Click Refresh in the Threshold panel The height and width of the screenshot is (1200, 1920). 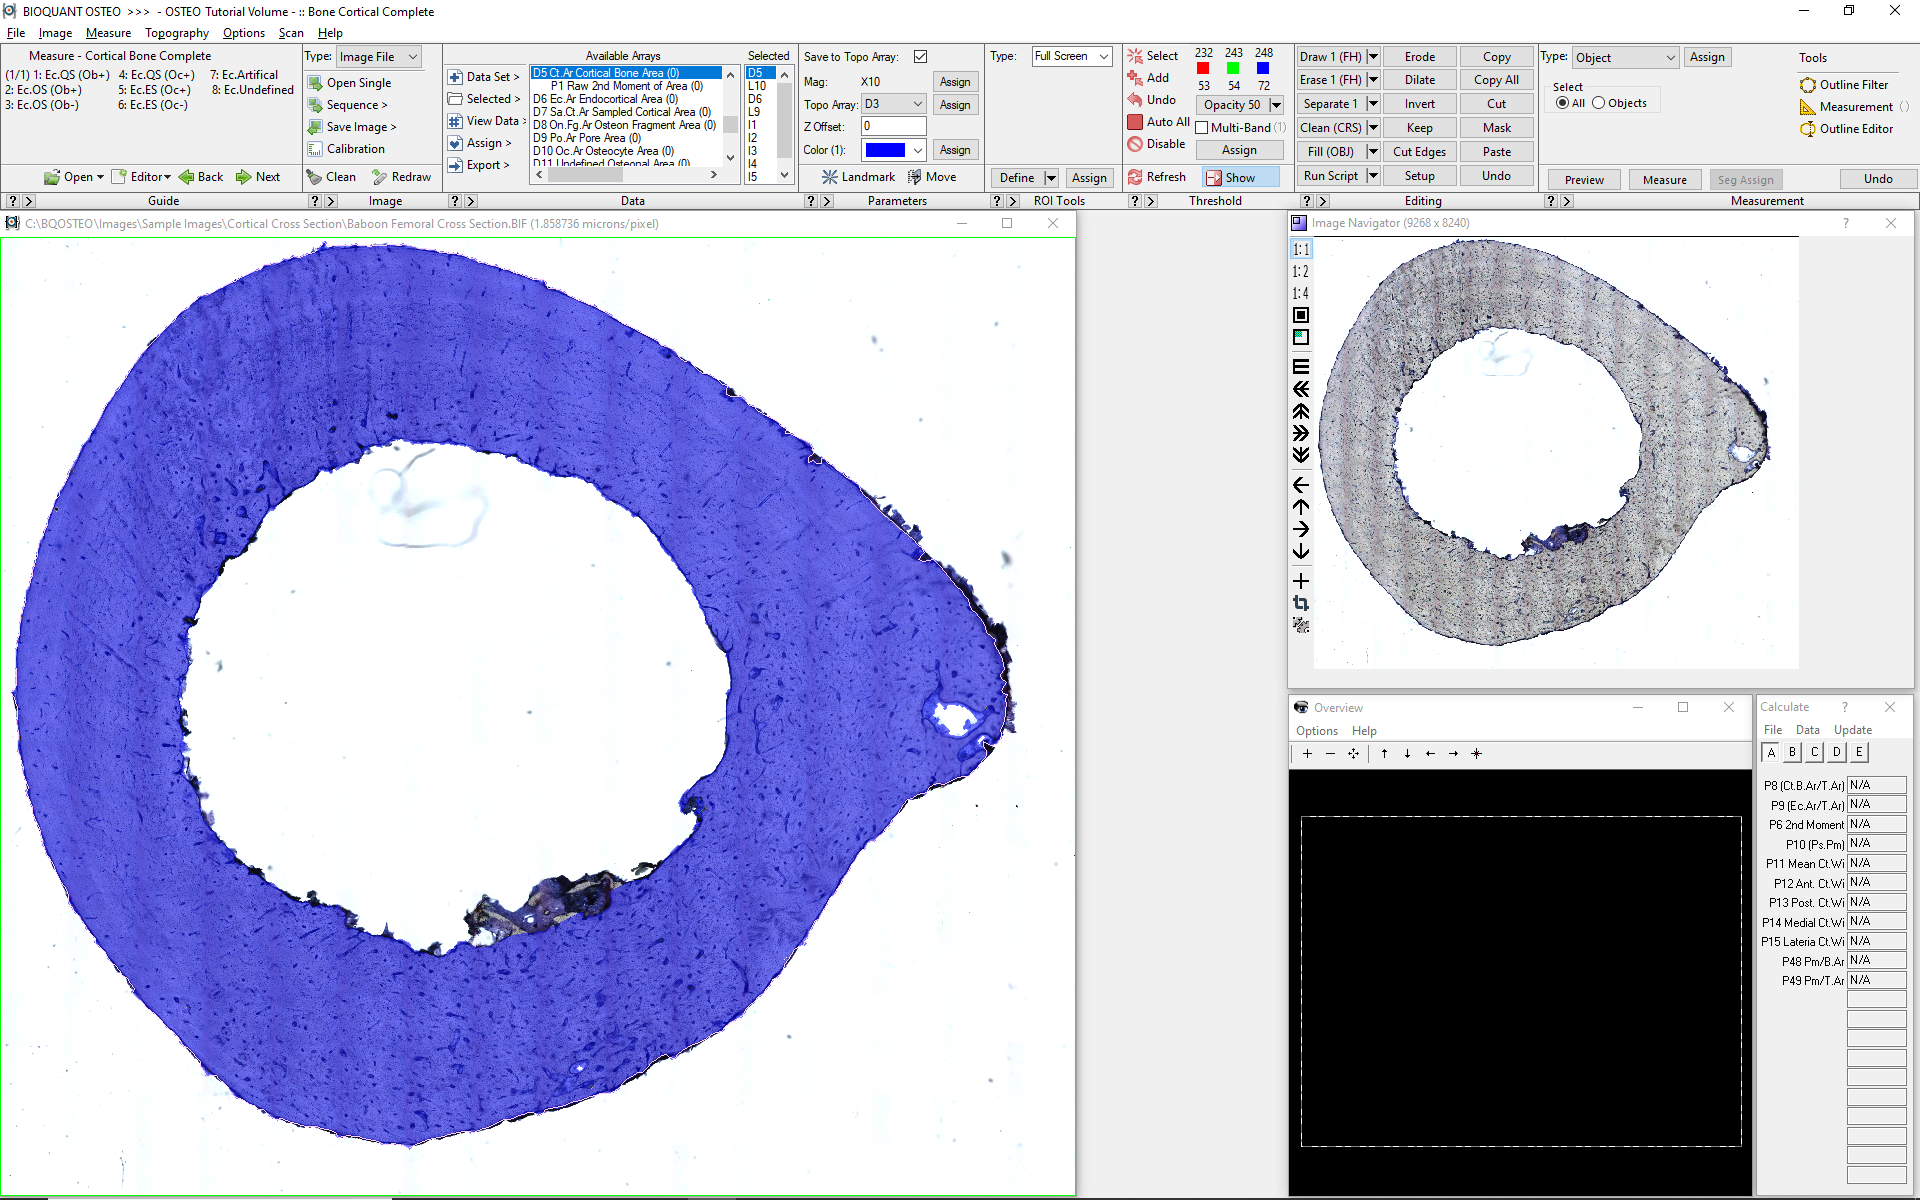tap(1157, 177)
